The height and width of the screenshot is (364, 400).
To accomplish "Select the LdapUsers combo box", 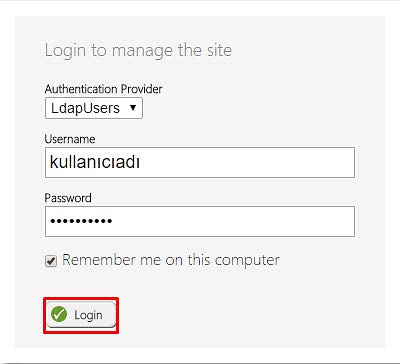I will 94,108.
